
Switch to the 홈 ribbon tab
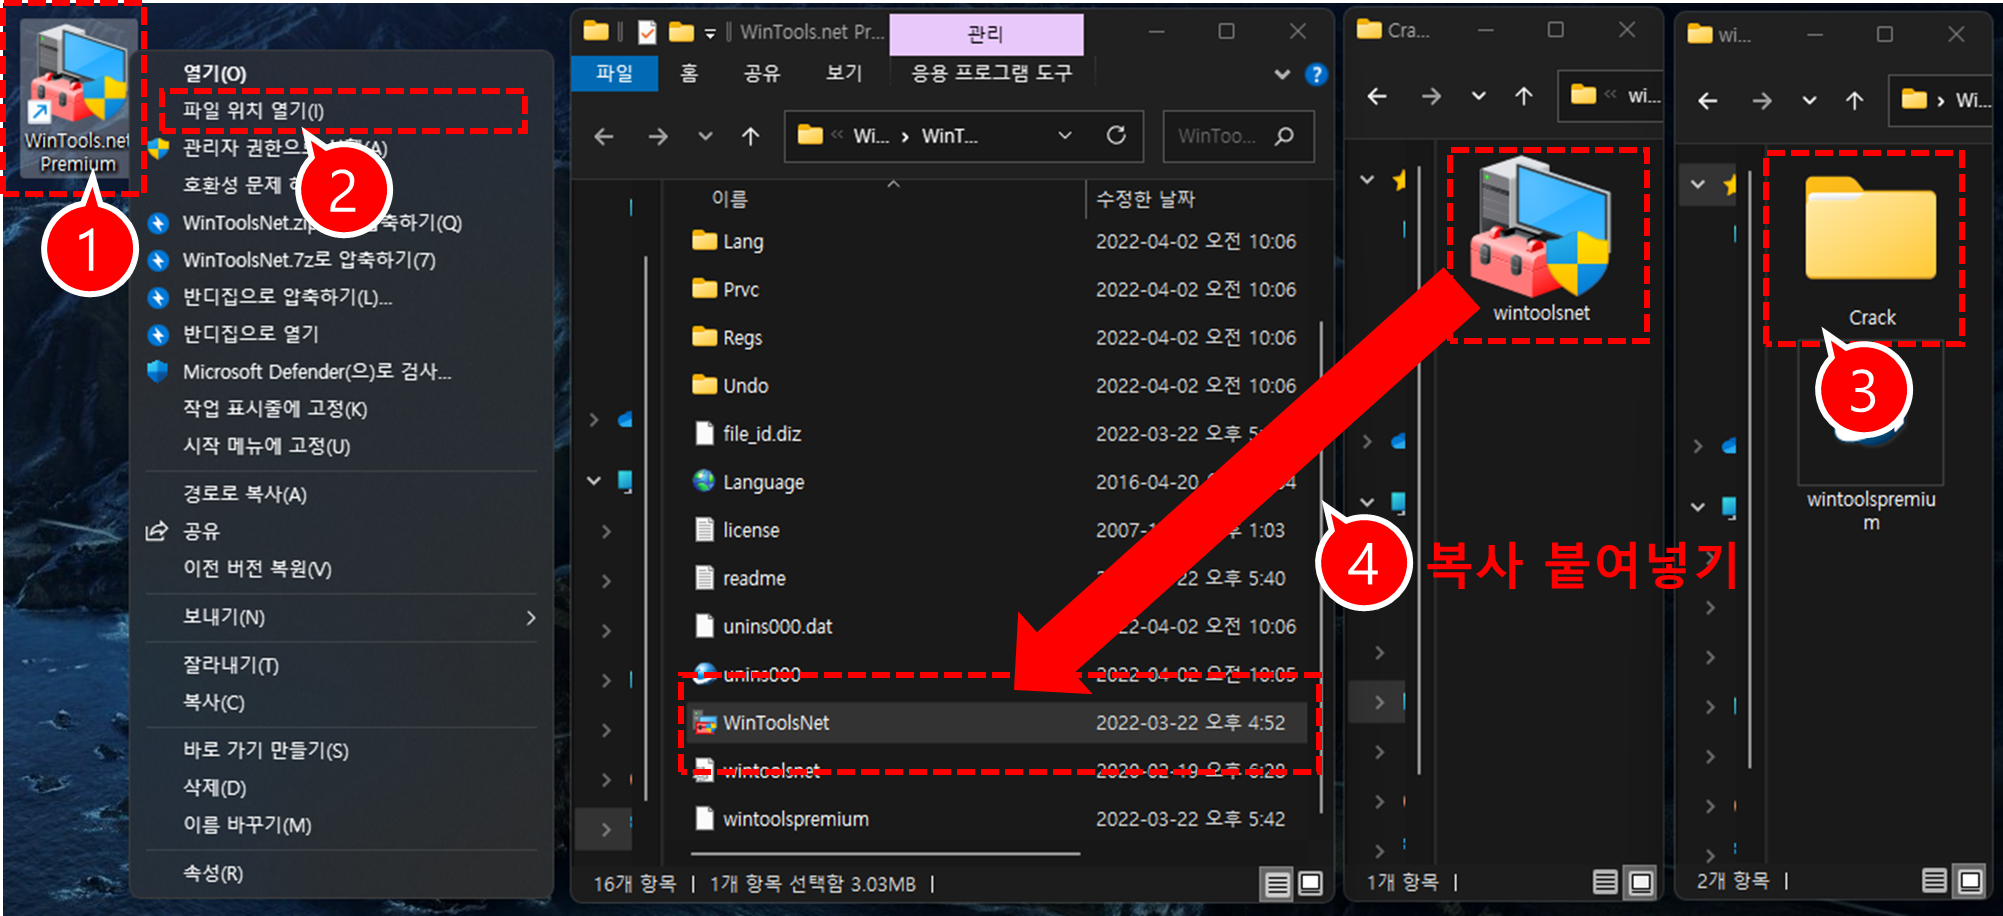click(x=689, y=73)
